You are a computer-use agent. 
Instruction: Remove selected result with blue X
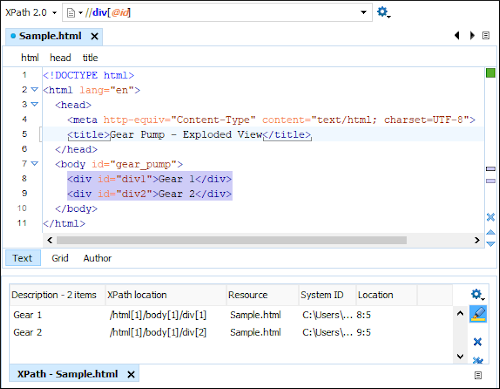(x=478, y=342)
